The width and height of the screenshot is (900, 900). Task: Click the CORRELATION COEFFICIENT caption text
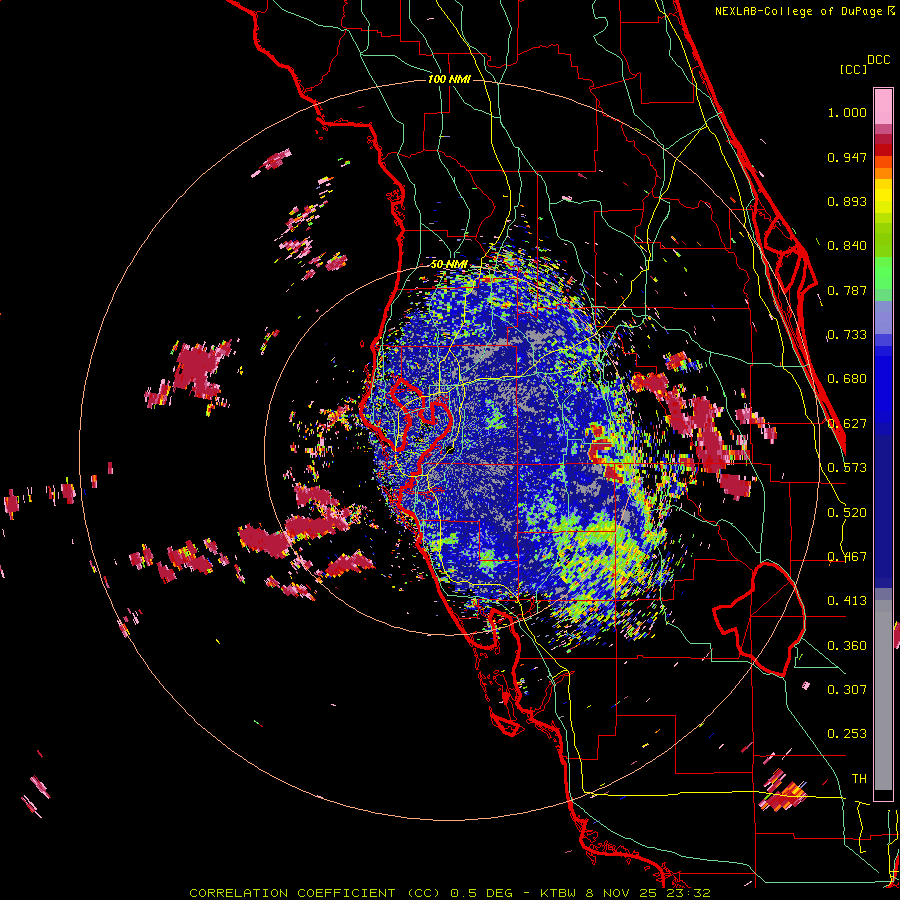[x=292, y=893]
